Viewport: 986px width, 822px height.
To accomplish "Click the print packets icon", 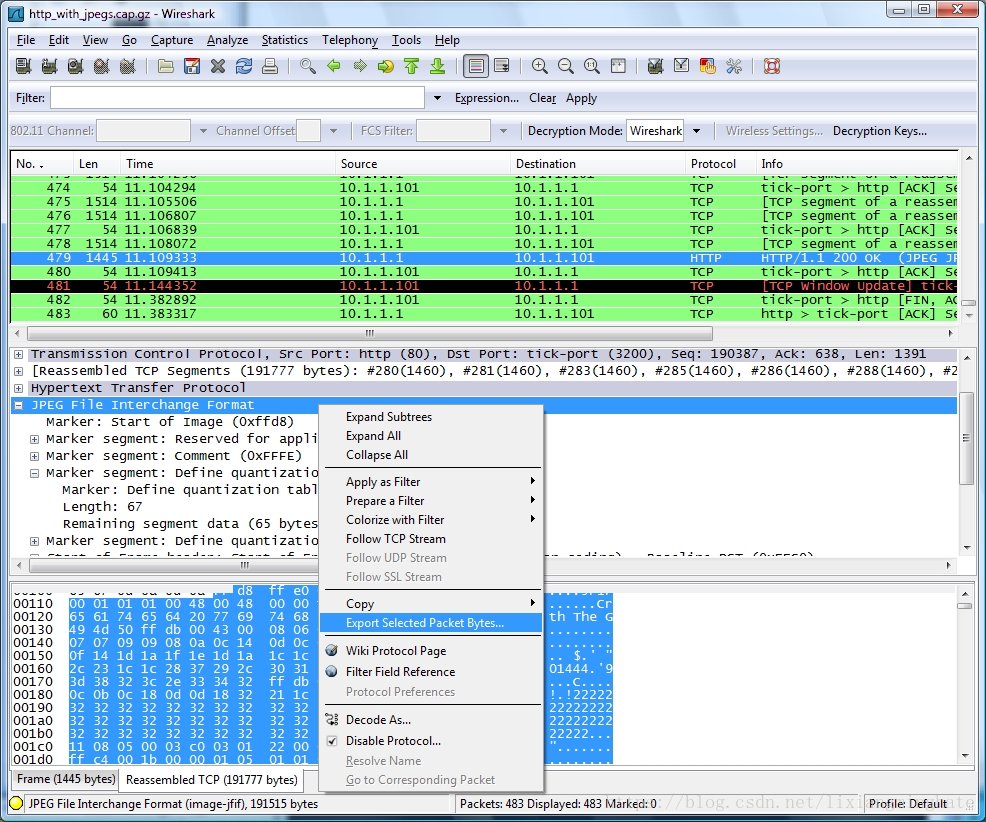I will [x=270, y=66].
